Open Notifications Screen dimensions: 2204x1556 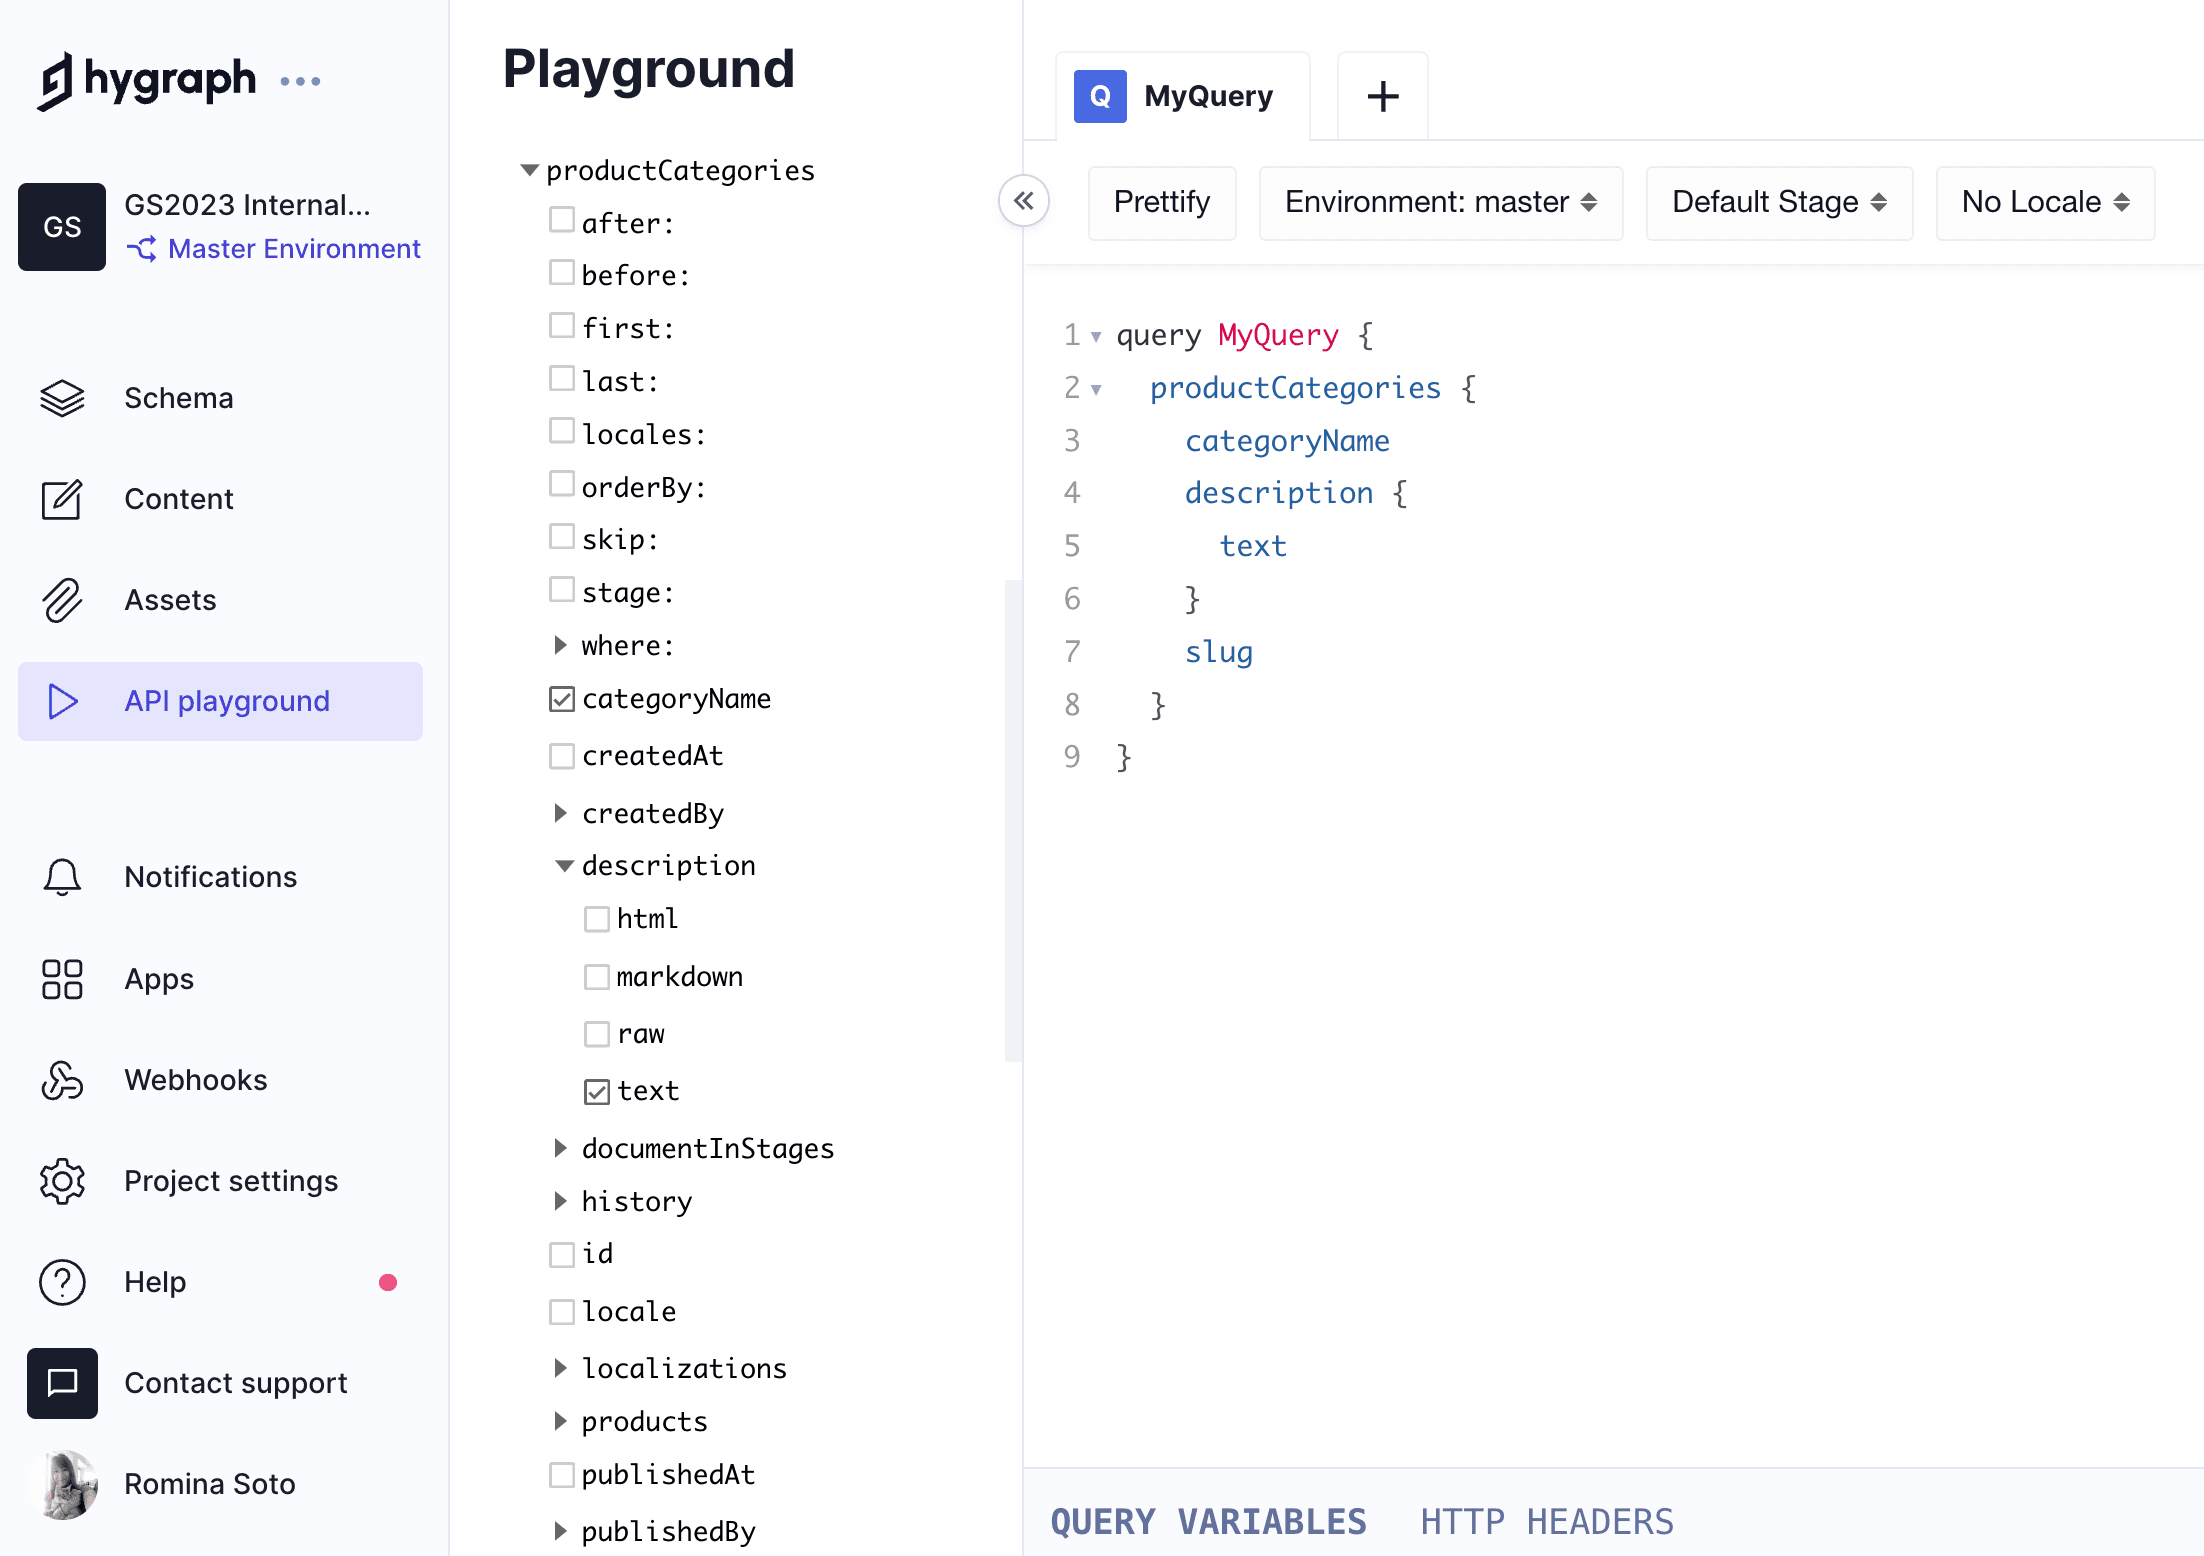click(210, 877)
